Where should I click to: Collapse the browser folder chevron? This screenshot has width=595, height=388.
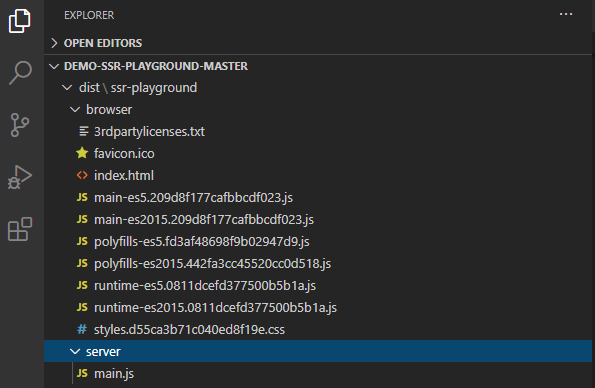click(75, 110)
